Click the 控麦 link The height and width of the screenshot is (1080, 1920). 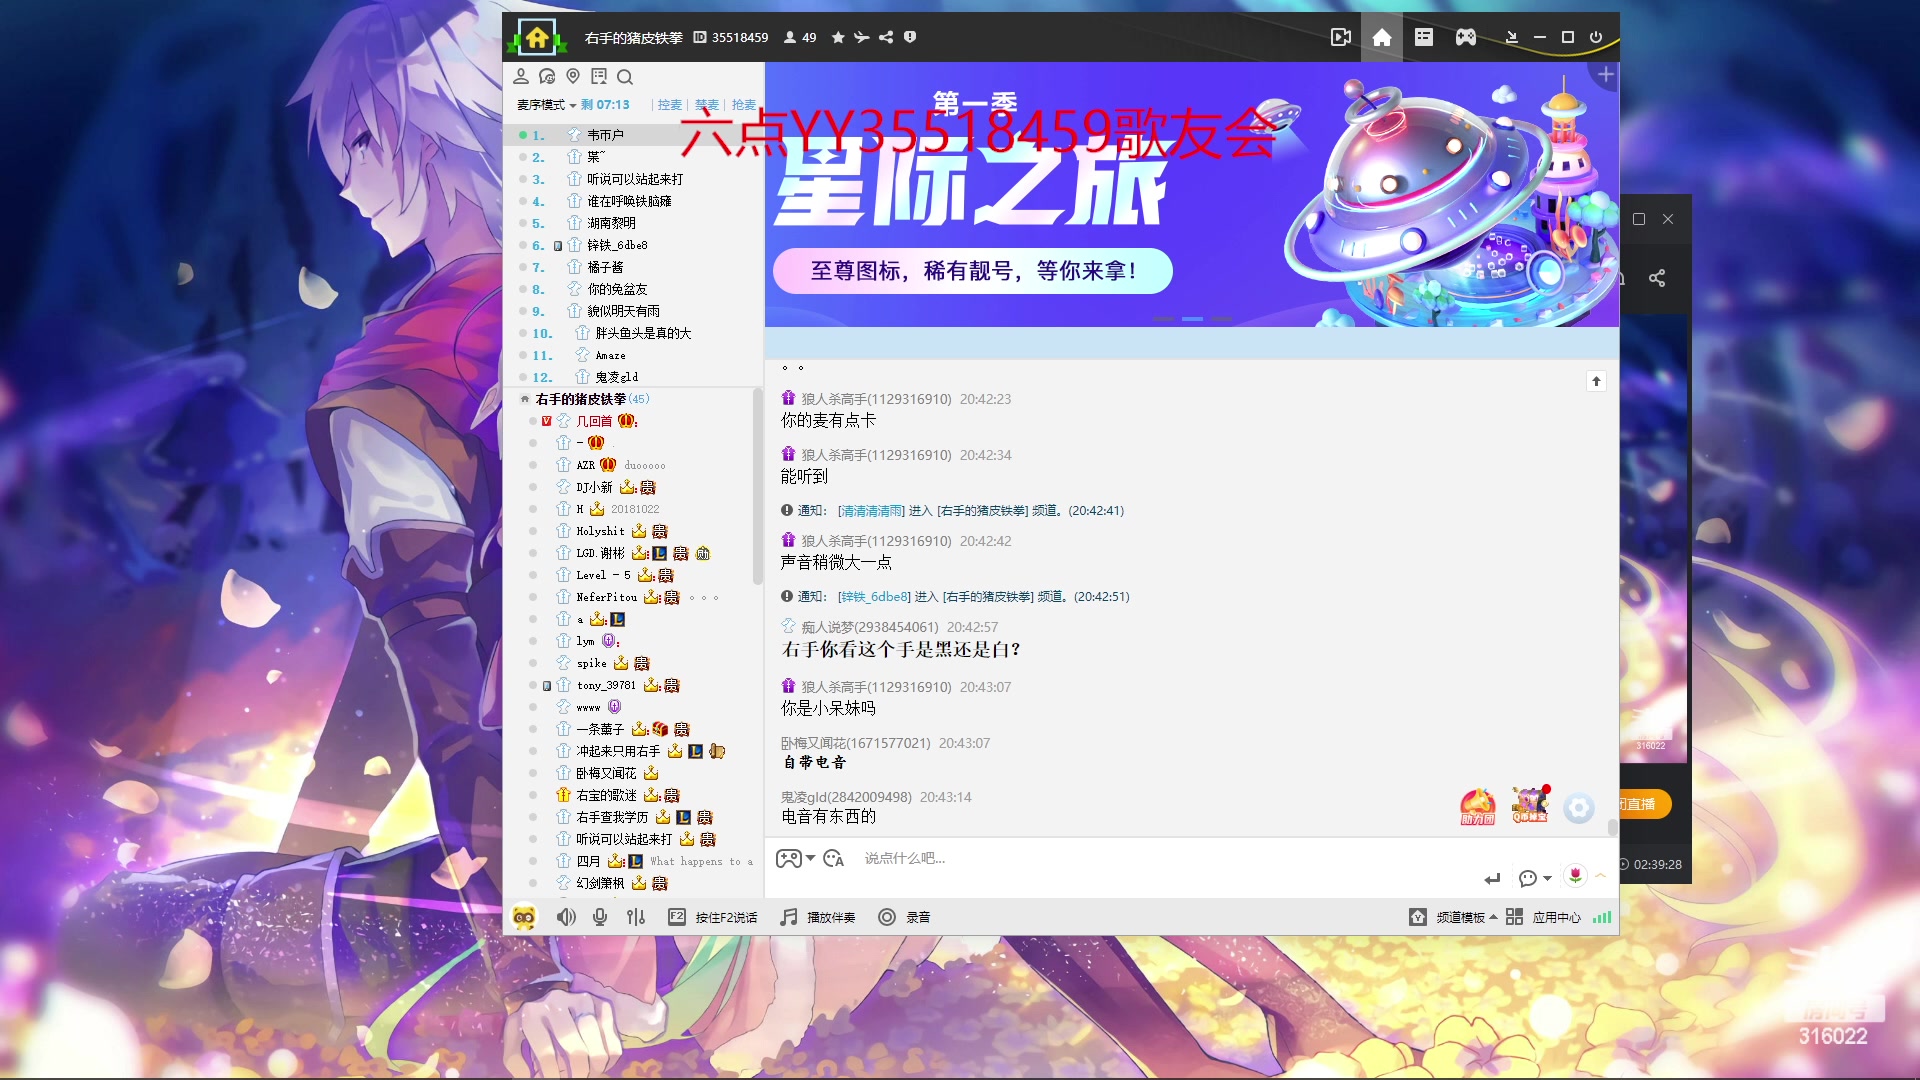coord(669,105)
